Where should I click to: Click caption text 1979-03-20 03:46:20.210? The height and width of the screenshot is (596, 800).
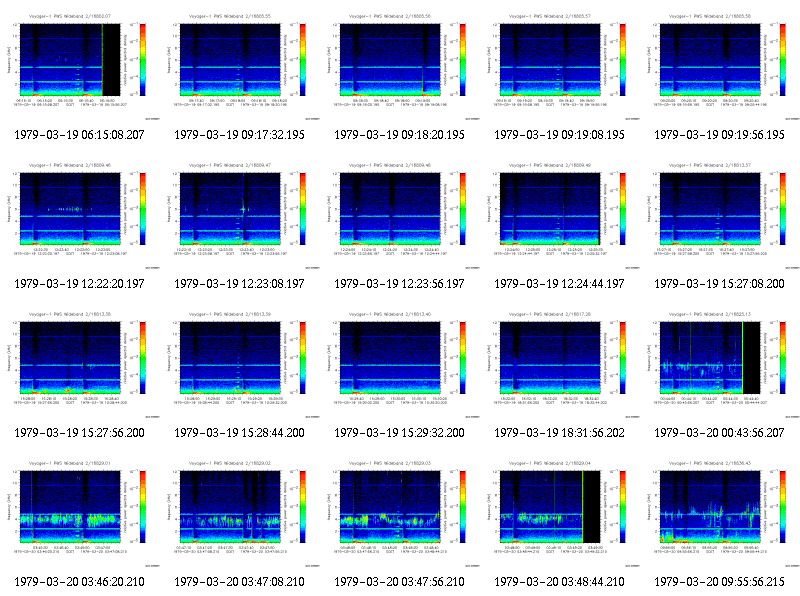[x=79, y=582]
